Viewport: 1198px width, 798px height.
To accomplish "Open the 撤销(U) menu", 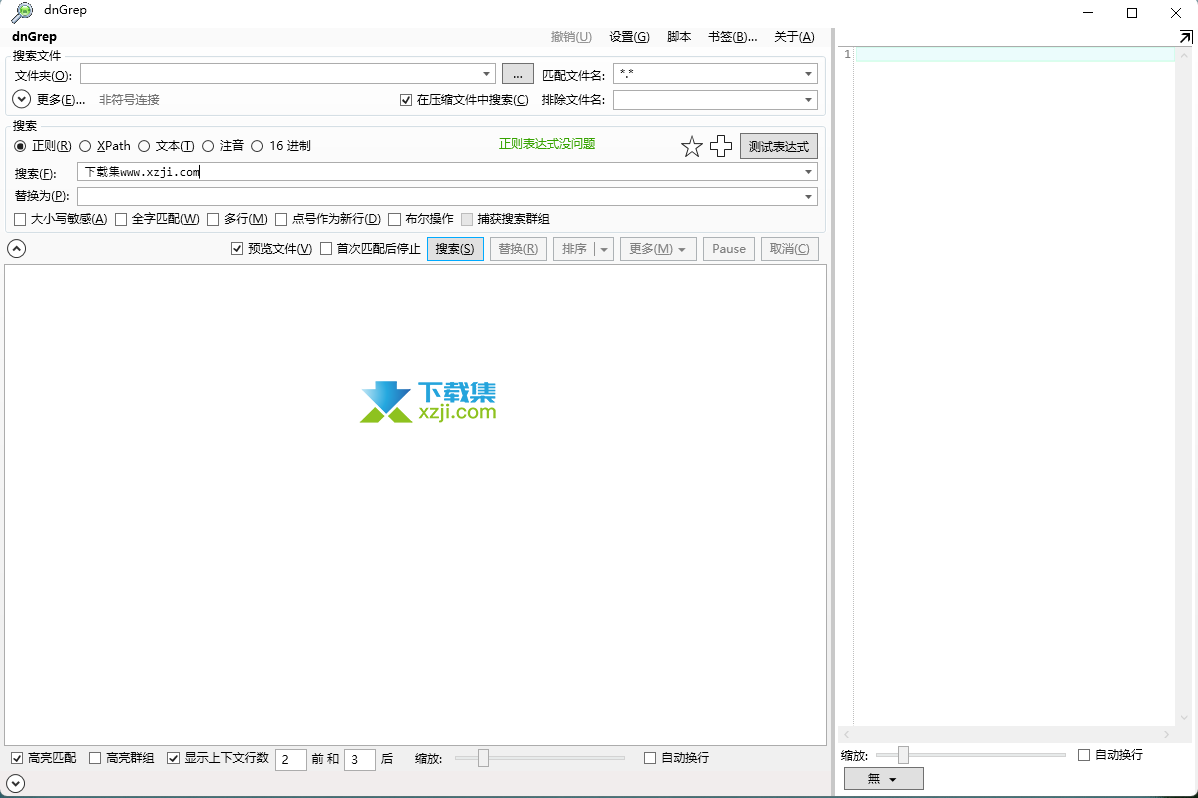I will click(571, 37).
